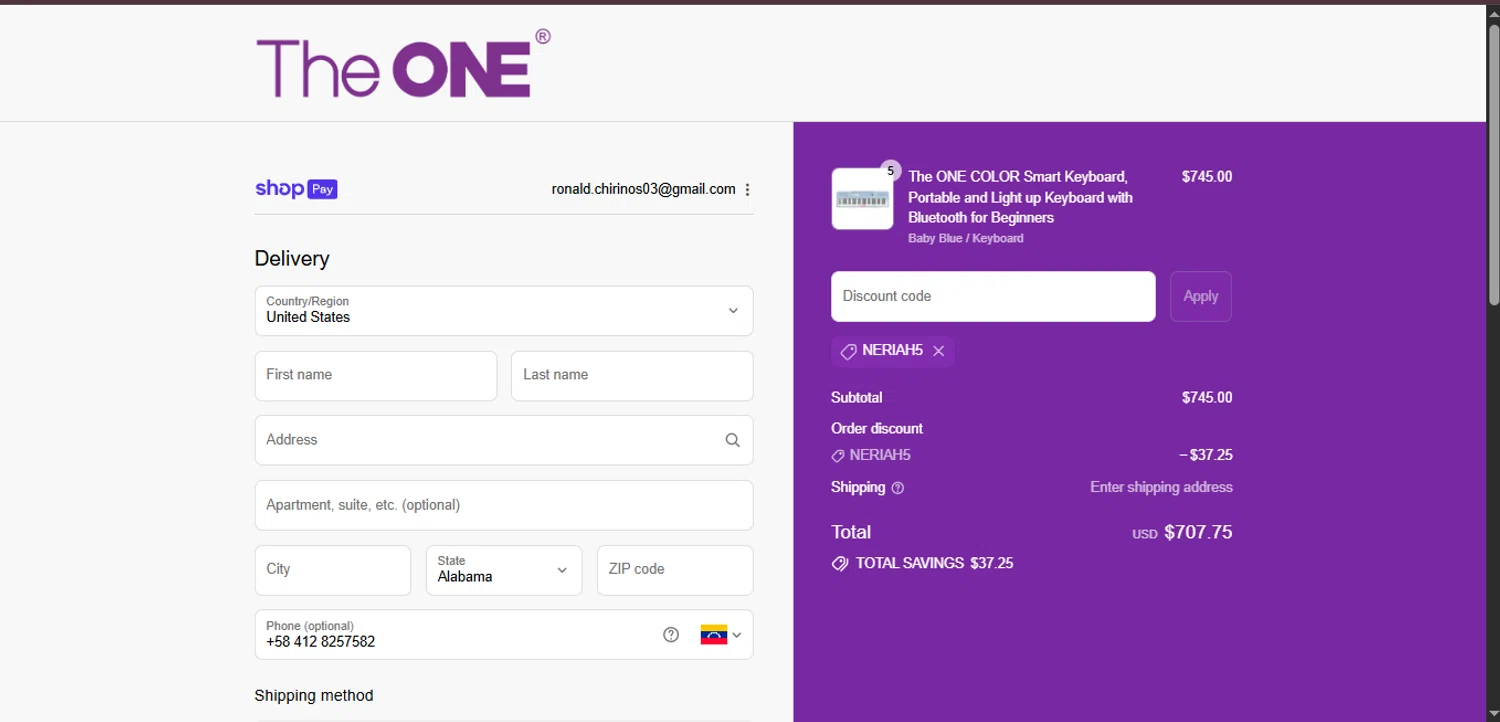Screen dimensions: 1500x722
Task: Click the TOTAL SAVINGS $37.25 text
Action: click(934, 564)
